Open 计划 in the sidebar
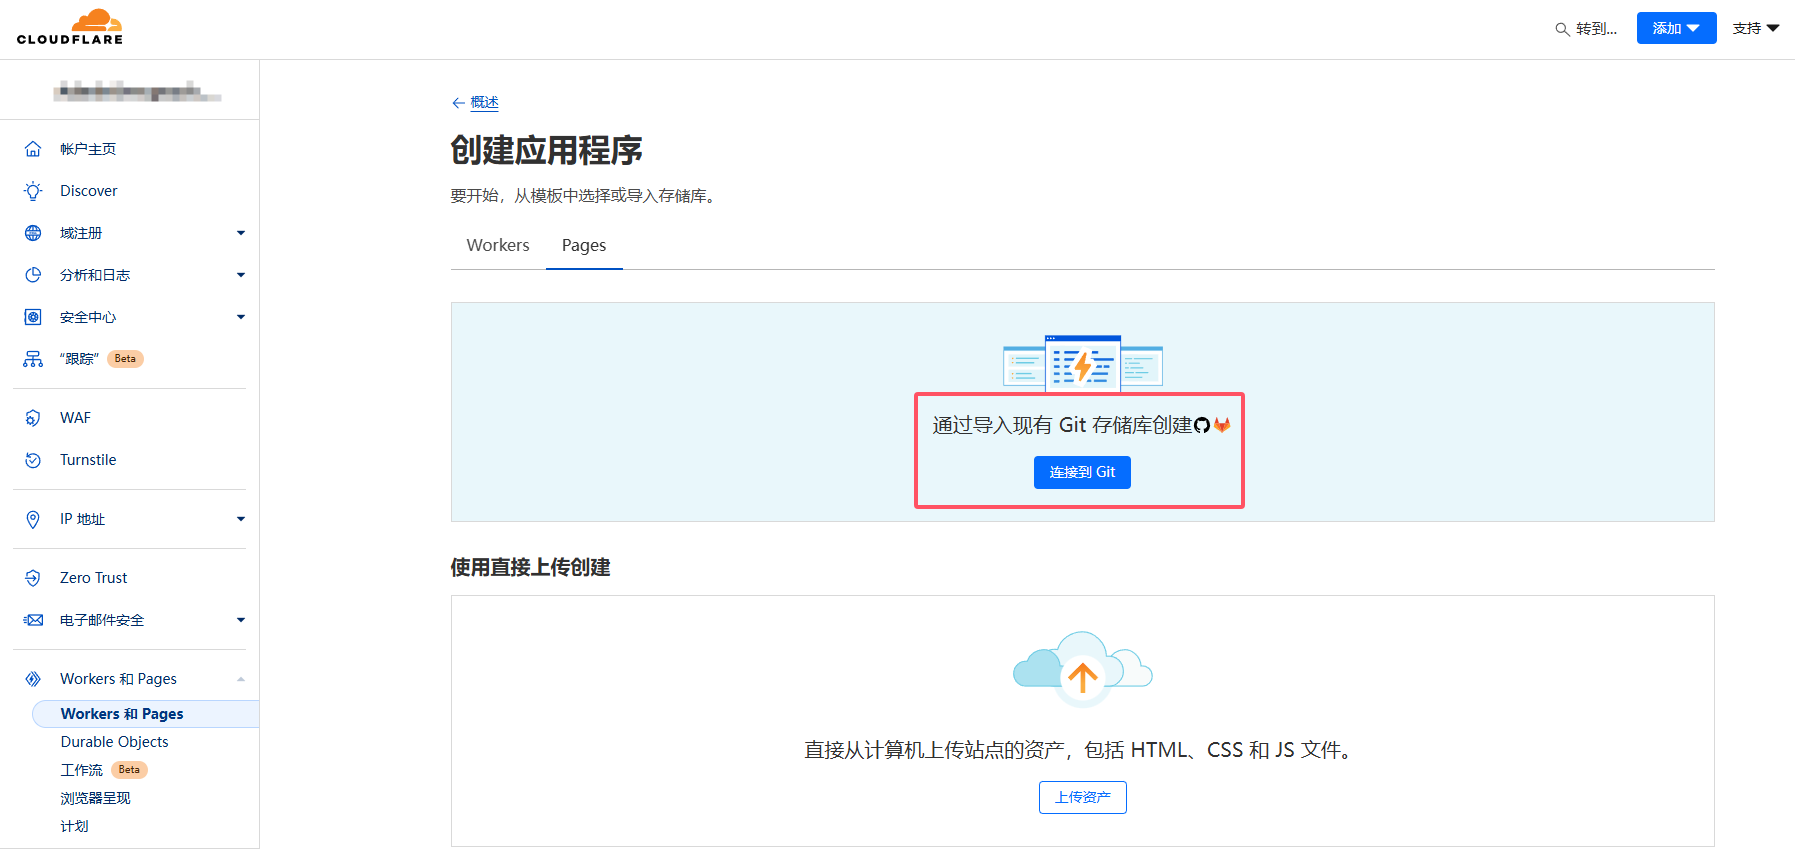1795x849 pixels. 74,826
